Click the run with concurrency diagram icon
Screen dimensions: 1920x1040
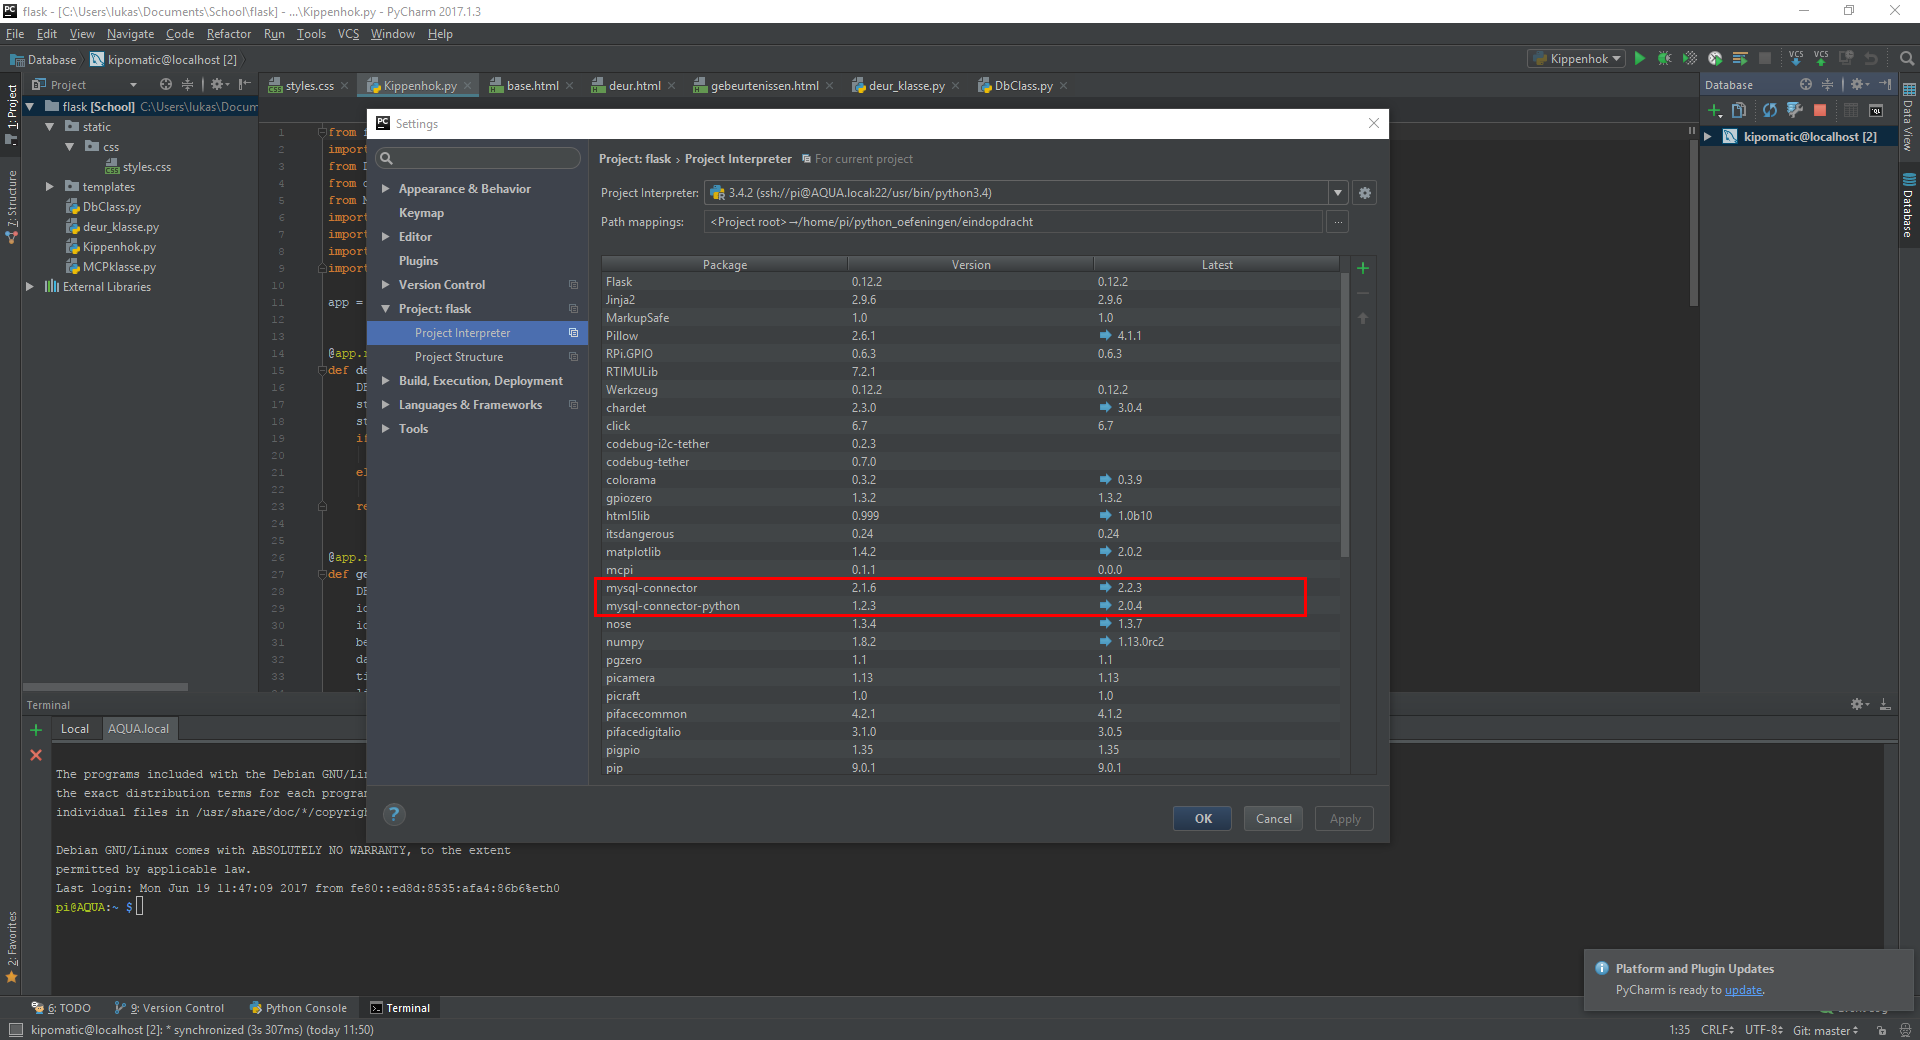click(x=1740, y=59)
